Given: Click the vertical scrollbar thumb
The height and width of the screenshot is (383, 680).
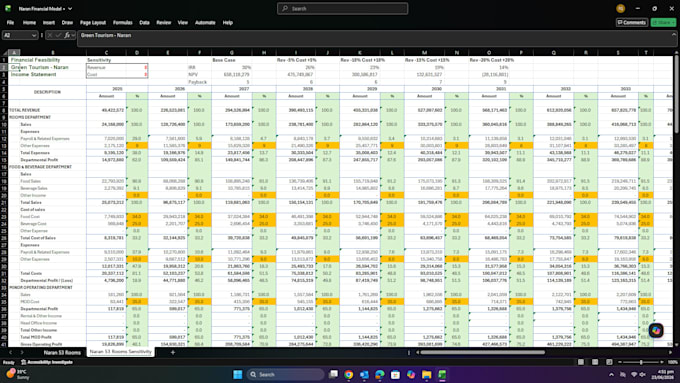Looking at the screenshot, I should click(676, 93).
